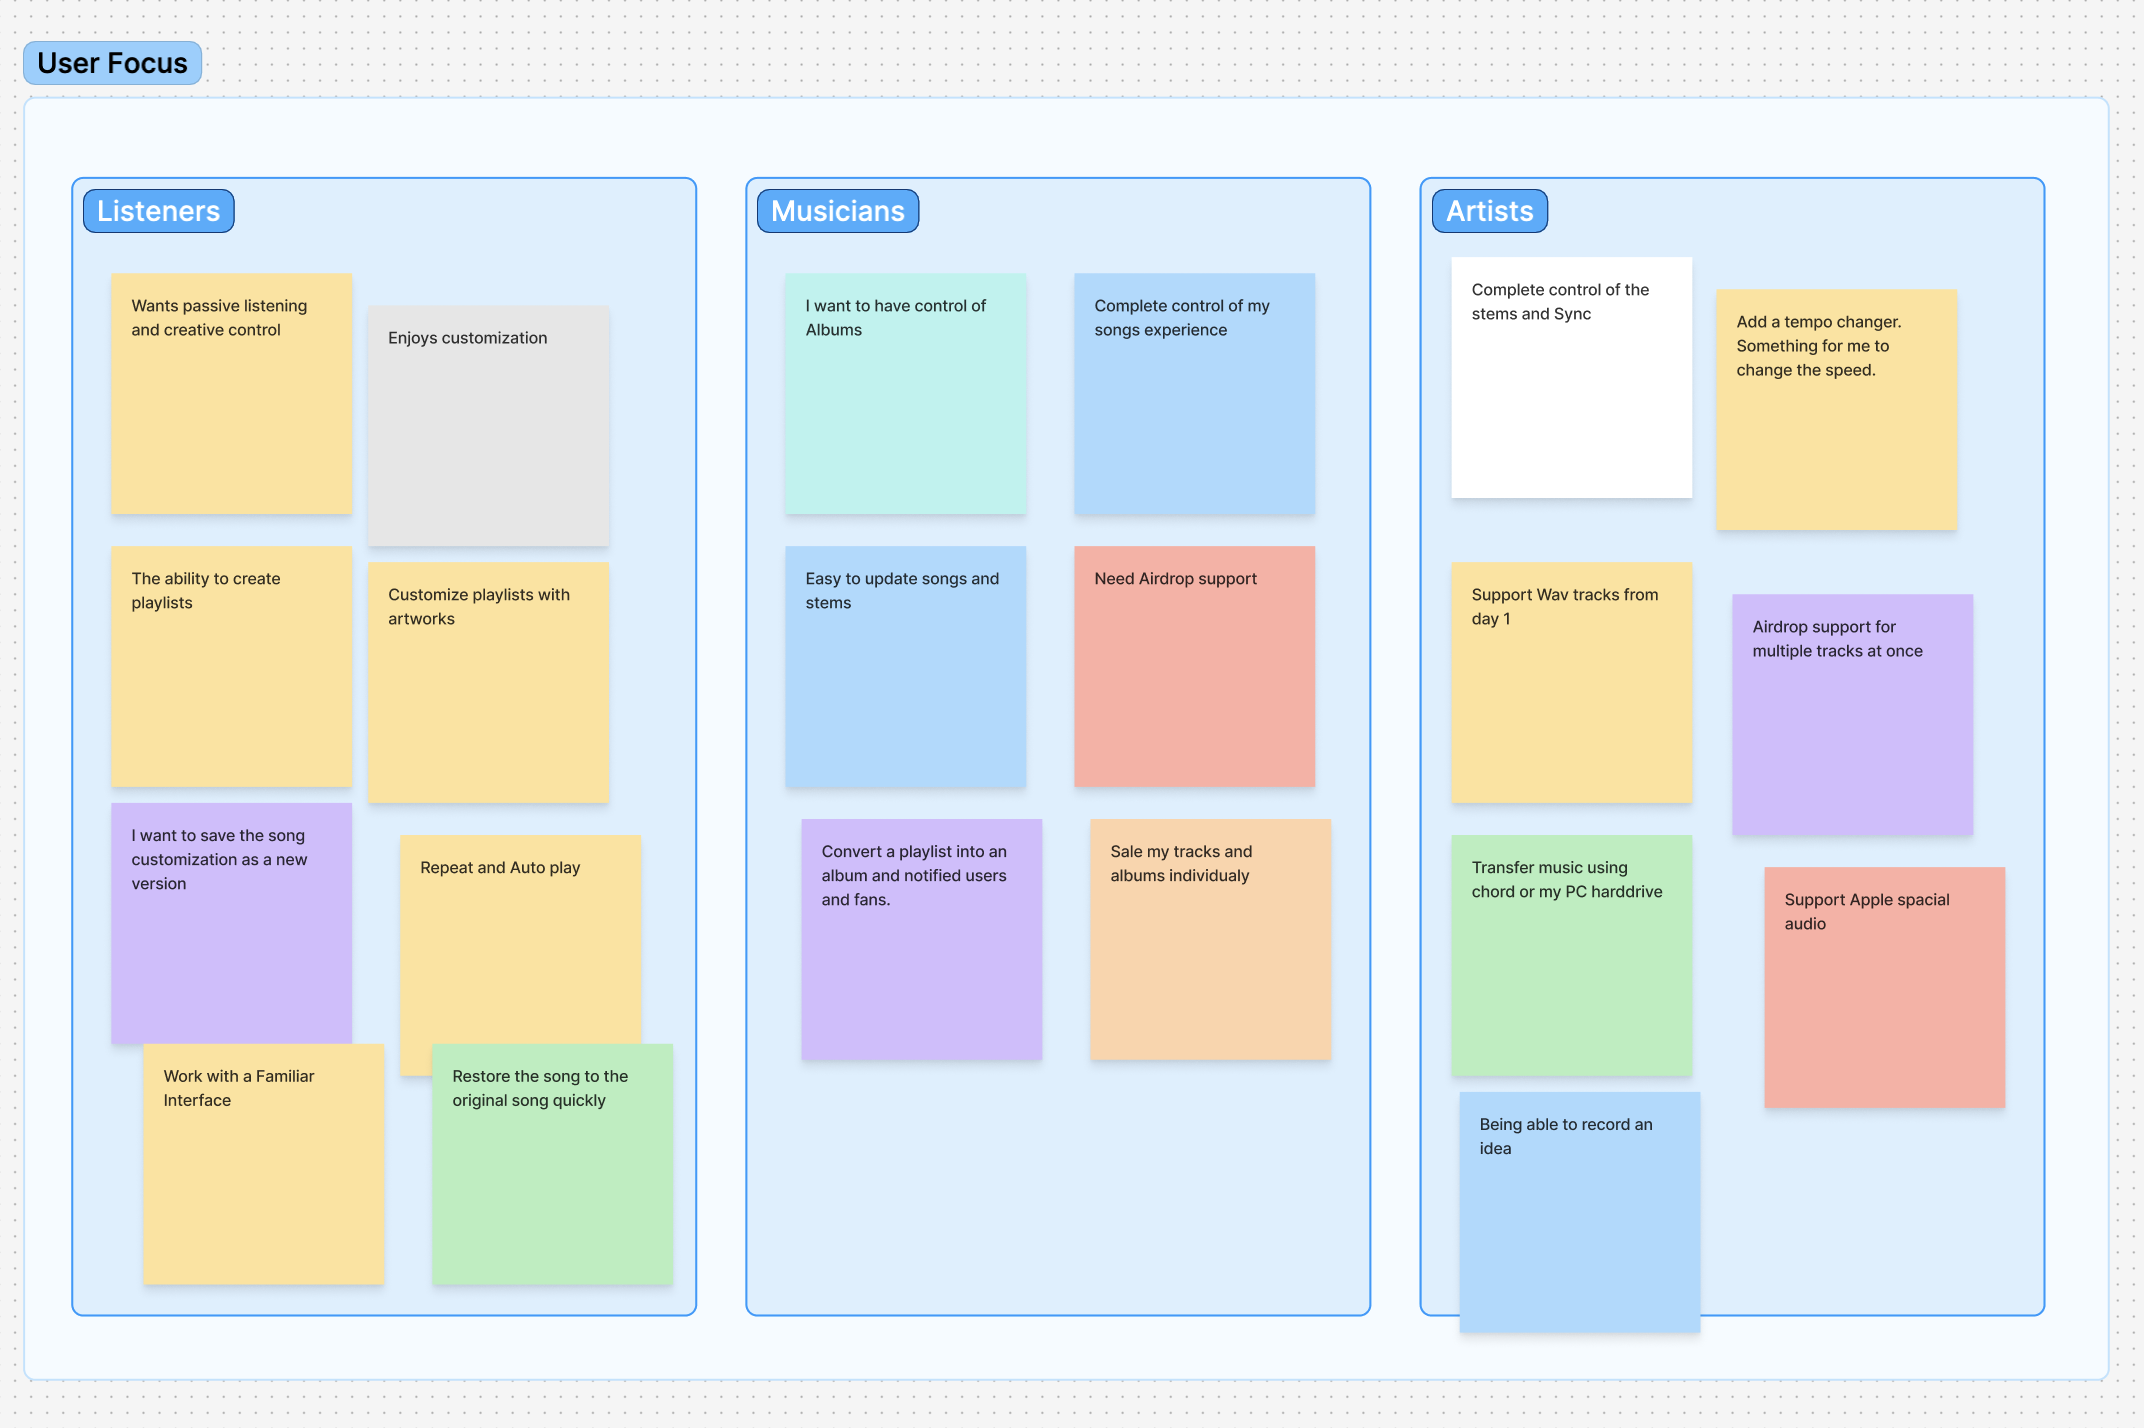Screen dimensions: 2144x1428
Task: Click 'Add a tempo changer' sticky note
Action: coord(1836,409)
